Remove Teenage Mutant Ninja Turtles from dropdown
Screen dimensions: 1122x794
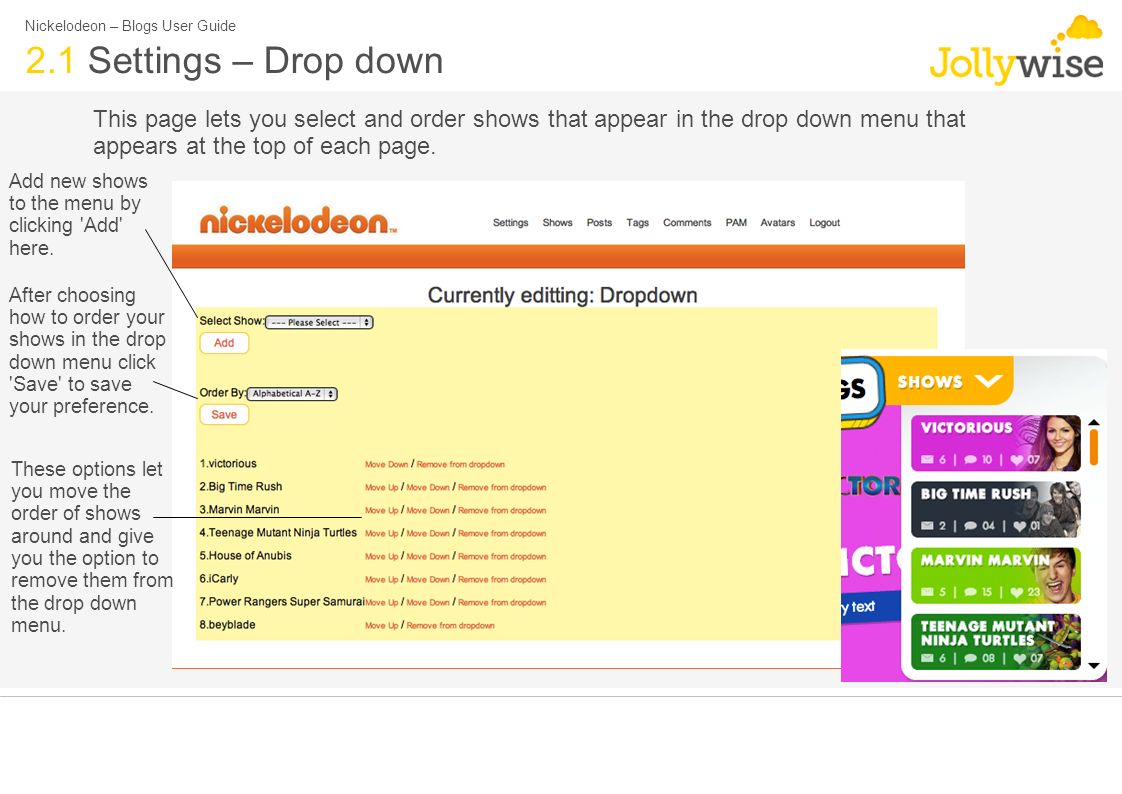point(502,533)
